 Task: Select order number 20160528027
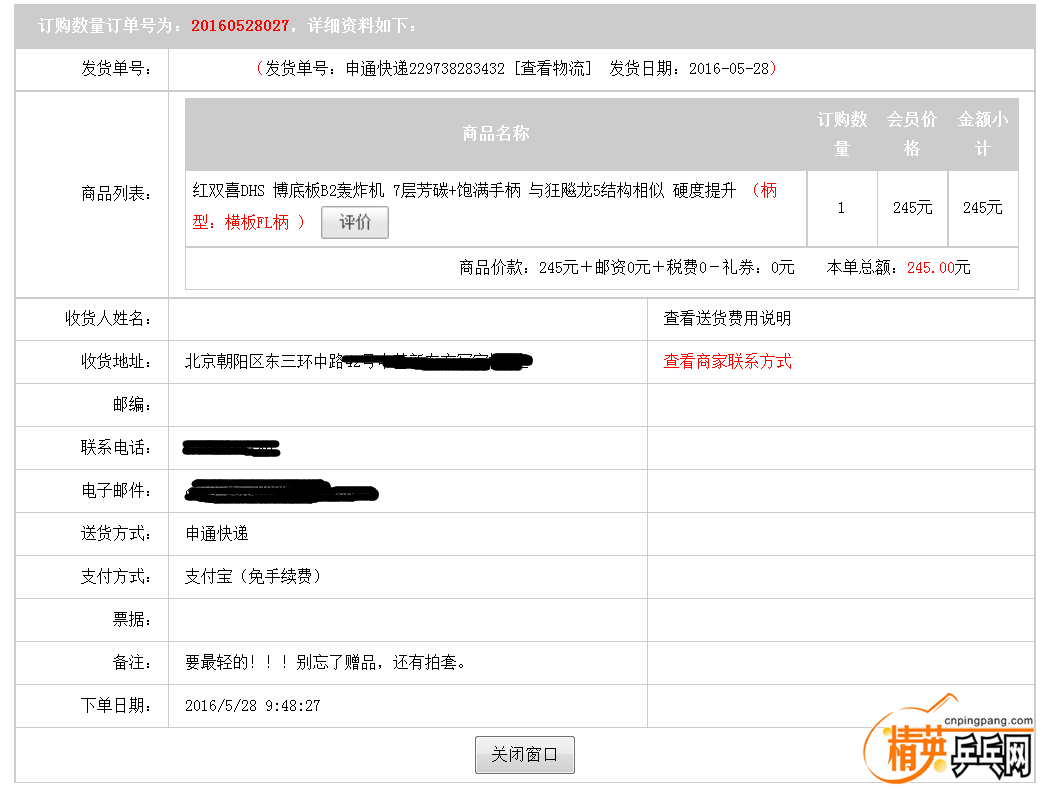point(240,26)
